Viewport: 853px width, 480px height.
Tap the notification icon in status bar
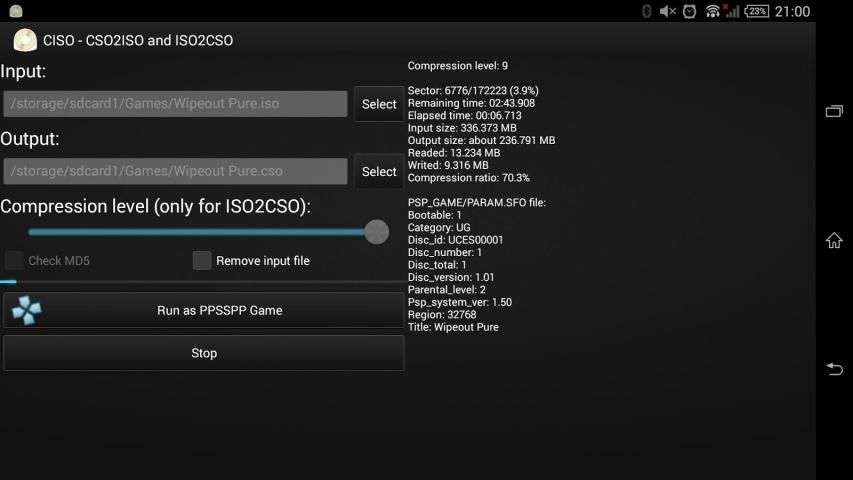click(x=16, y=11)
